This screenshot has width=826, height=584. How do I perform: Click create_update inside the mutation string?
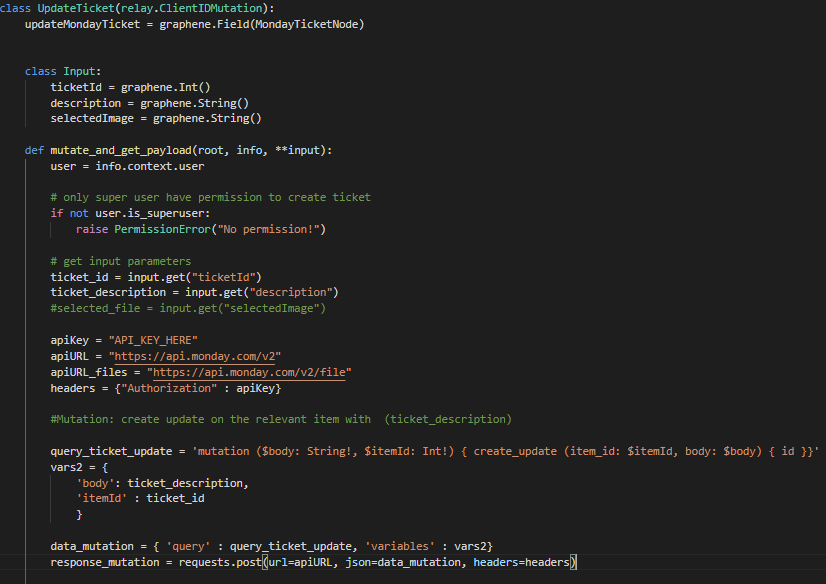click(515, 451)
